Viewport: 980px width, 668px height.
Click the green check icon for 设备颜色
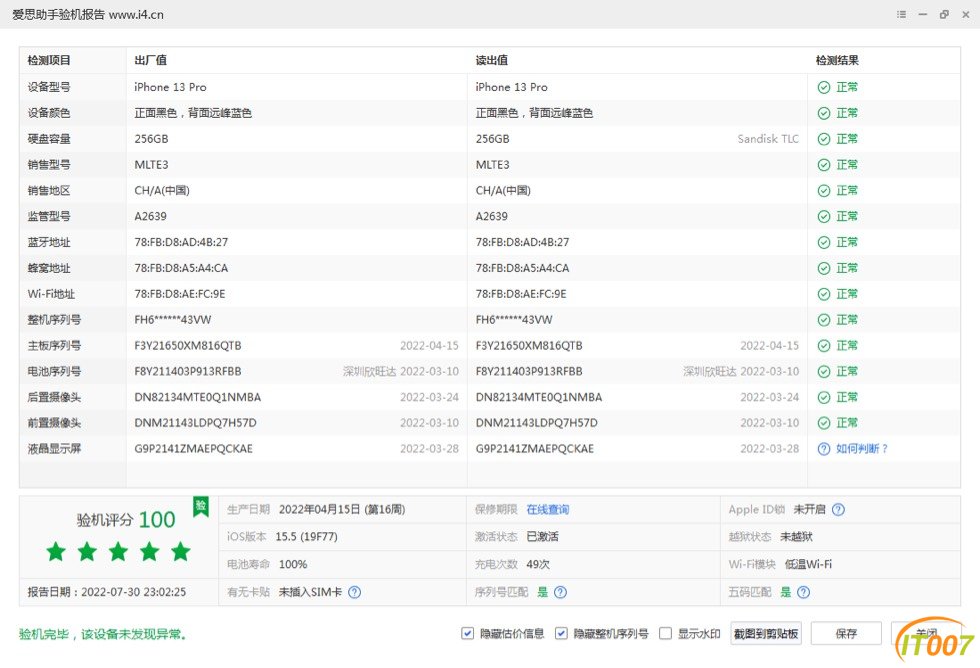[824, 113]
